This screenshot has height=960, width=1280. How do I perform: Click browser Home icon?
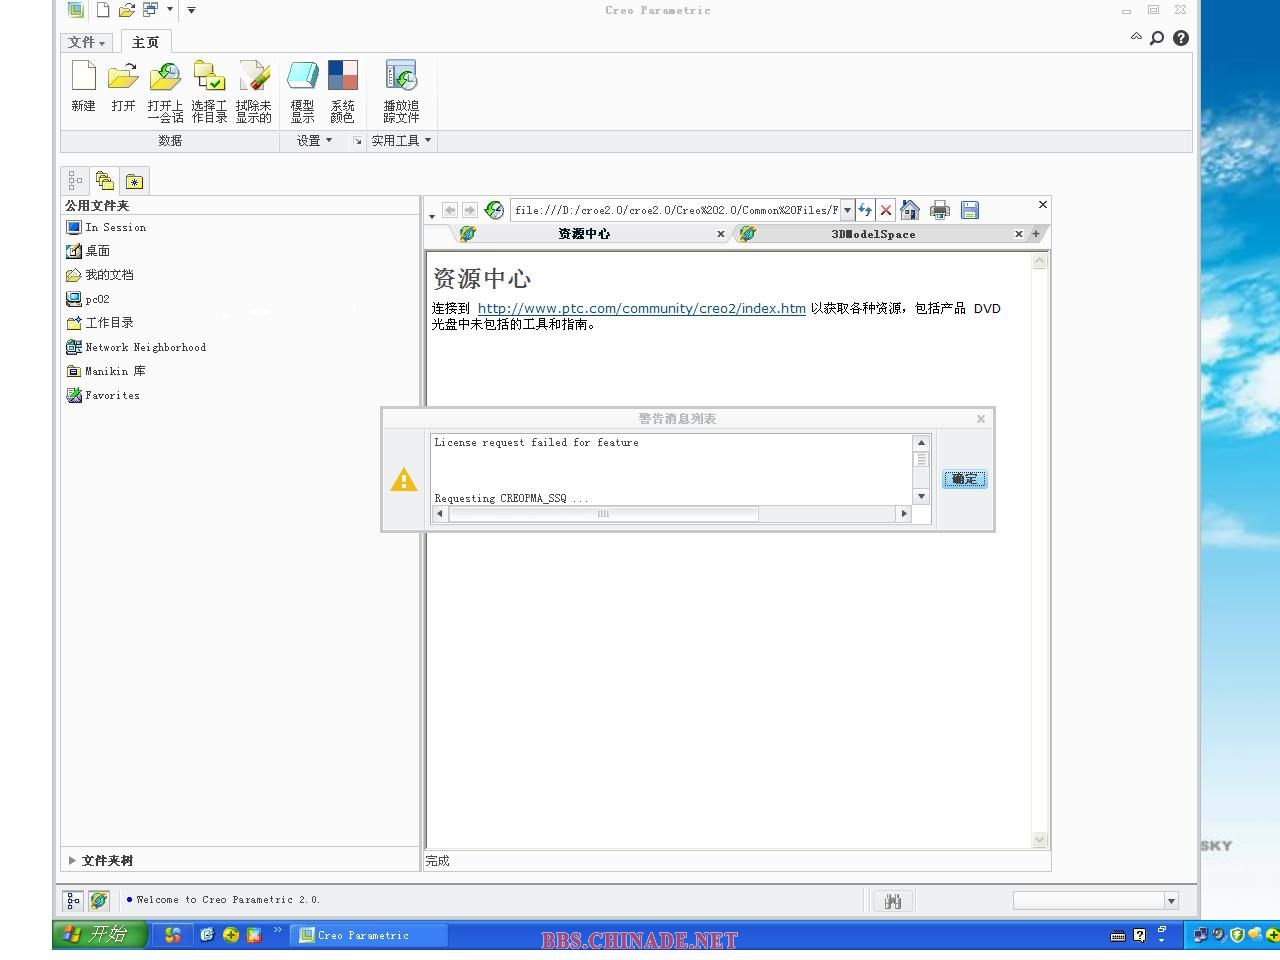(x=910, y=210)
